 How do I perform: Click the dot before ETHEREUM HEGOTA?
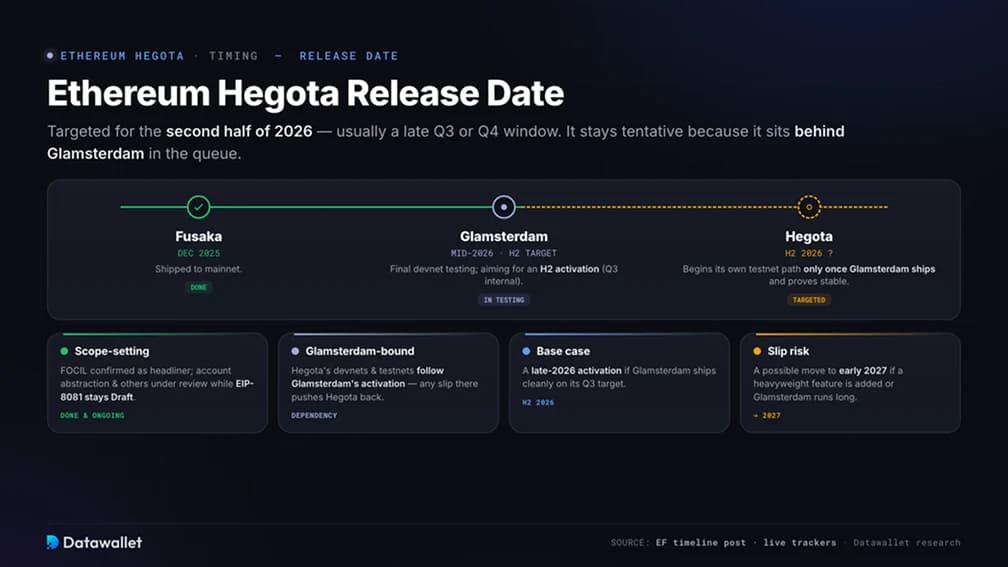[50, 56]
